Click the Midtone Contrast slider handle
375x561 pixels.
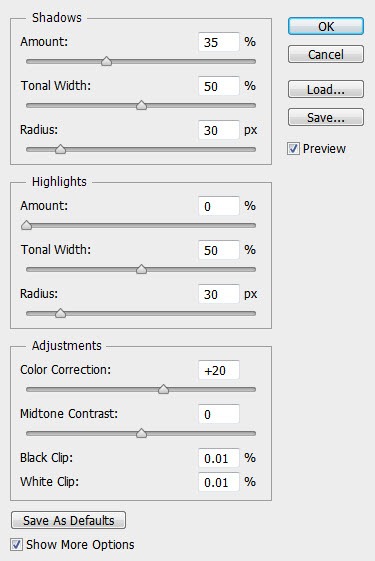point(141,433)
